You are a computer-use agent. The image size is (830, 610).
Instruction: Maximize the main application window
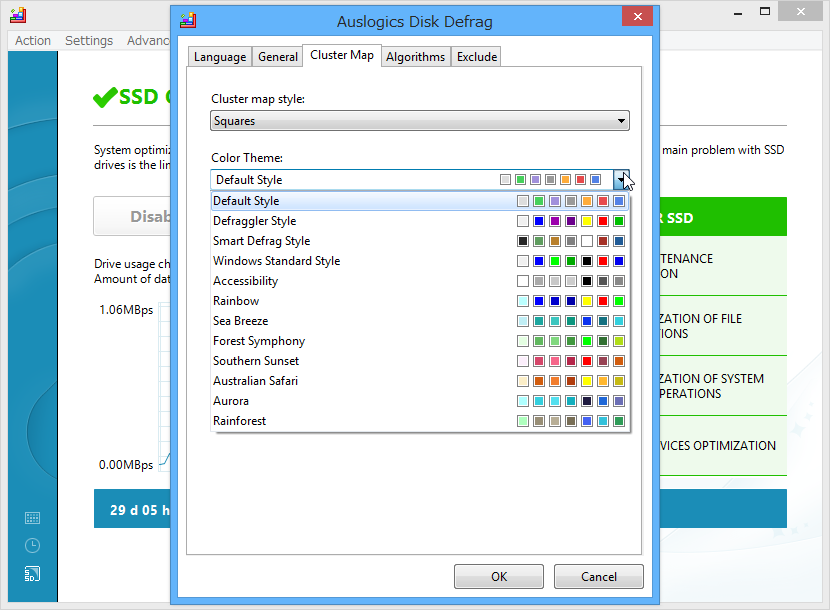(765, 12)
